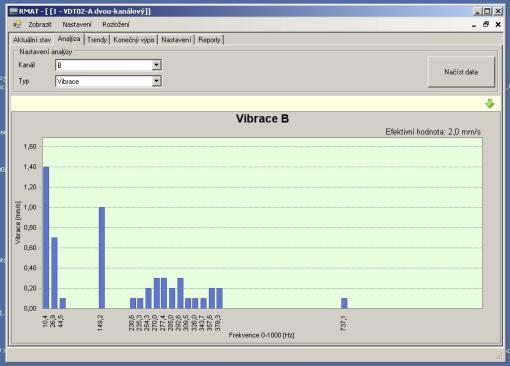Restore the inner MDI child window
The image size is (510, 366).
(486, 24)
